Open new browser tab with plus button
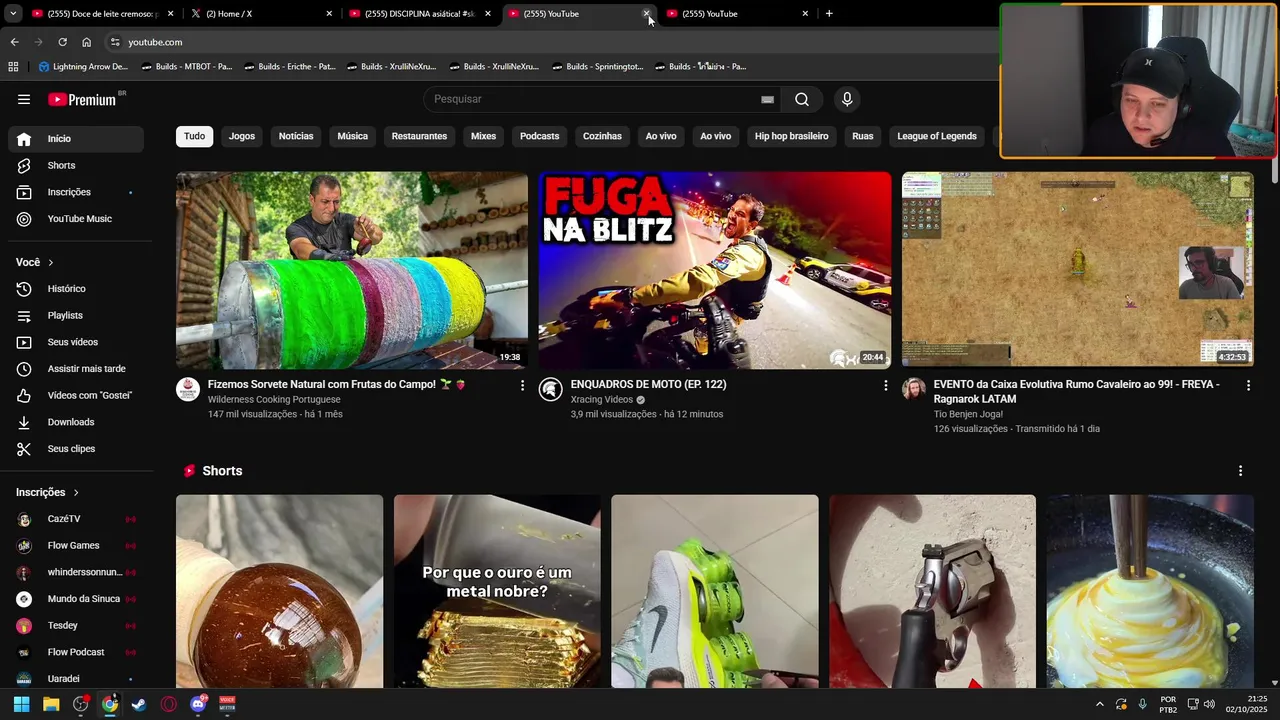This screenshot has width=1280, height=720. 829,14
